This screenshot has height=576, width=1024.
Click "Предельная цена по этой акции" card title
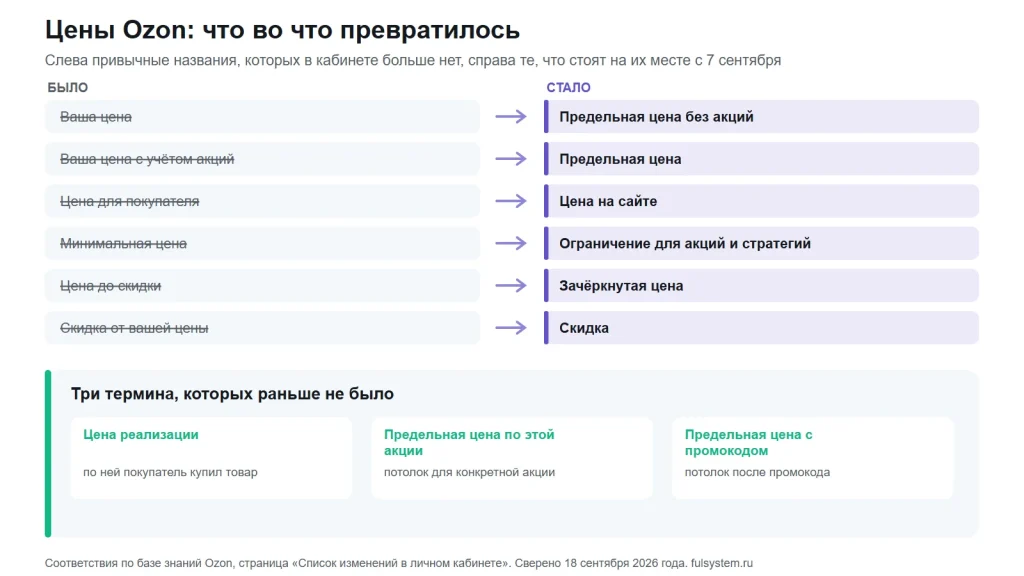(x=469, y=443)
